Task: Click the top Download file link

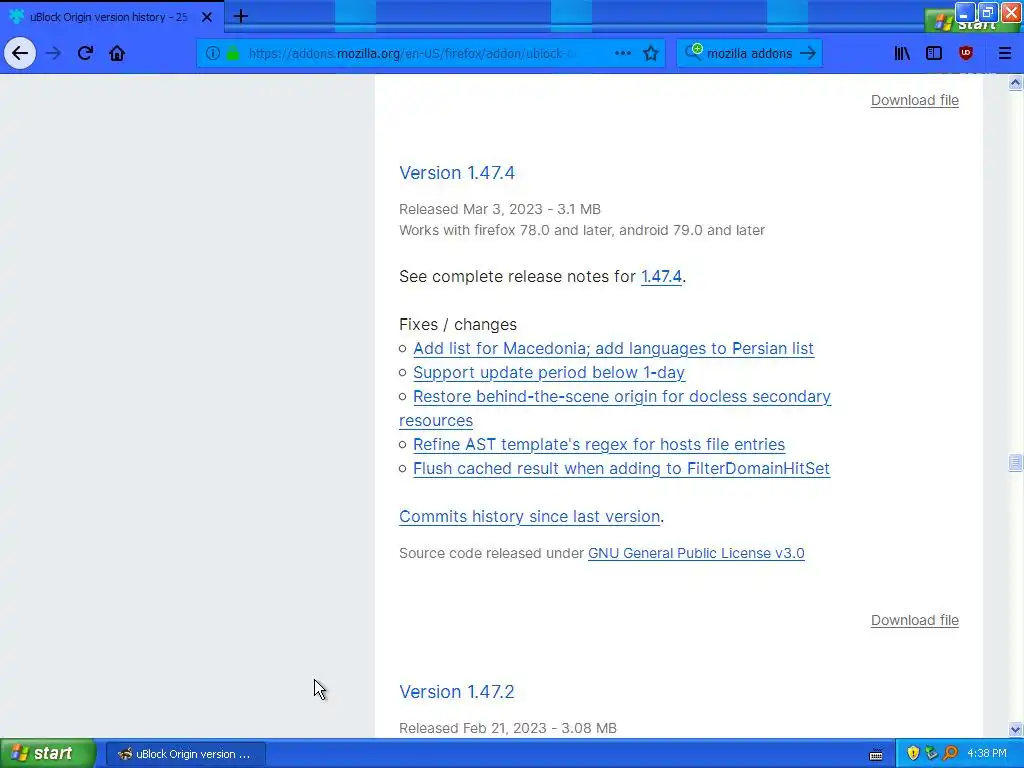Action: point(914,100)
